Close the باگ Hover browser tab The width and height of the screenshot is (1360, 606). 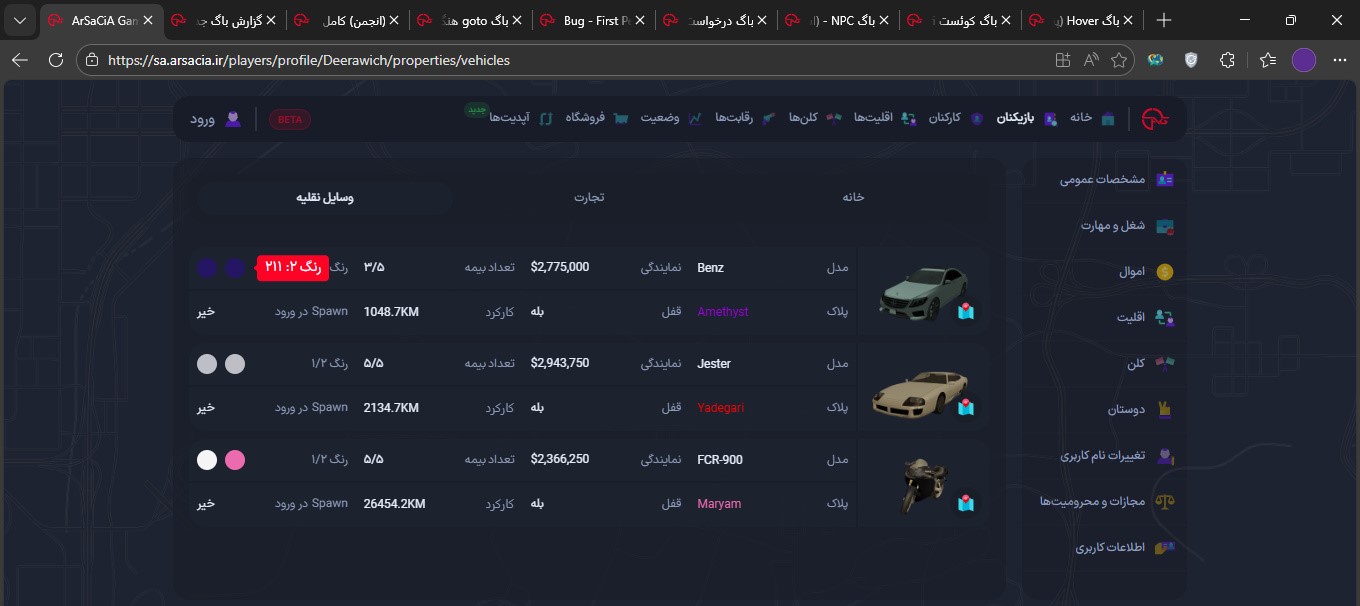coord(1129,20)
